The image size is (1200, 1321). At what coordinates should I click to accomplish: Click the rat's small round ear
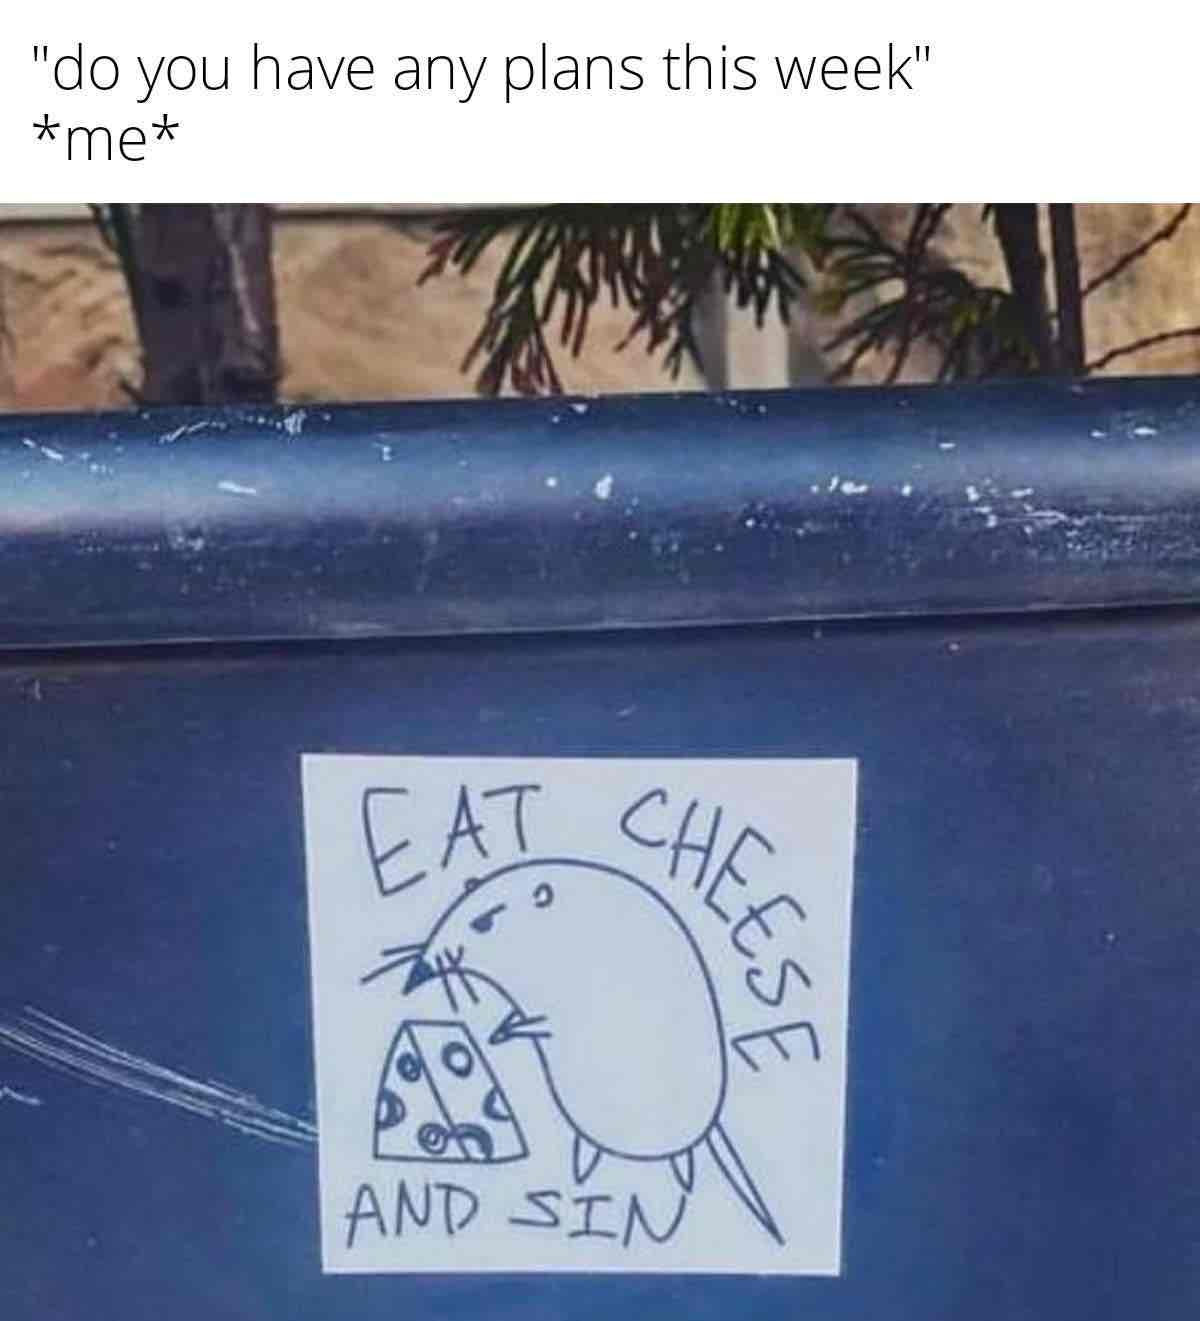tap(539, 891)
